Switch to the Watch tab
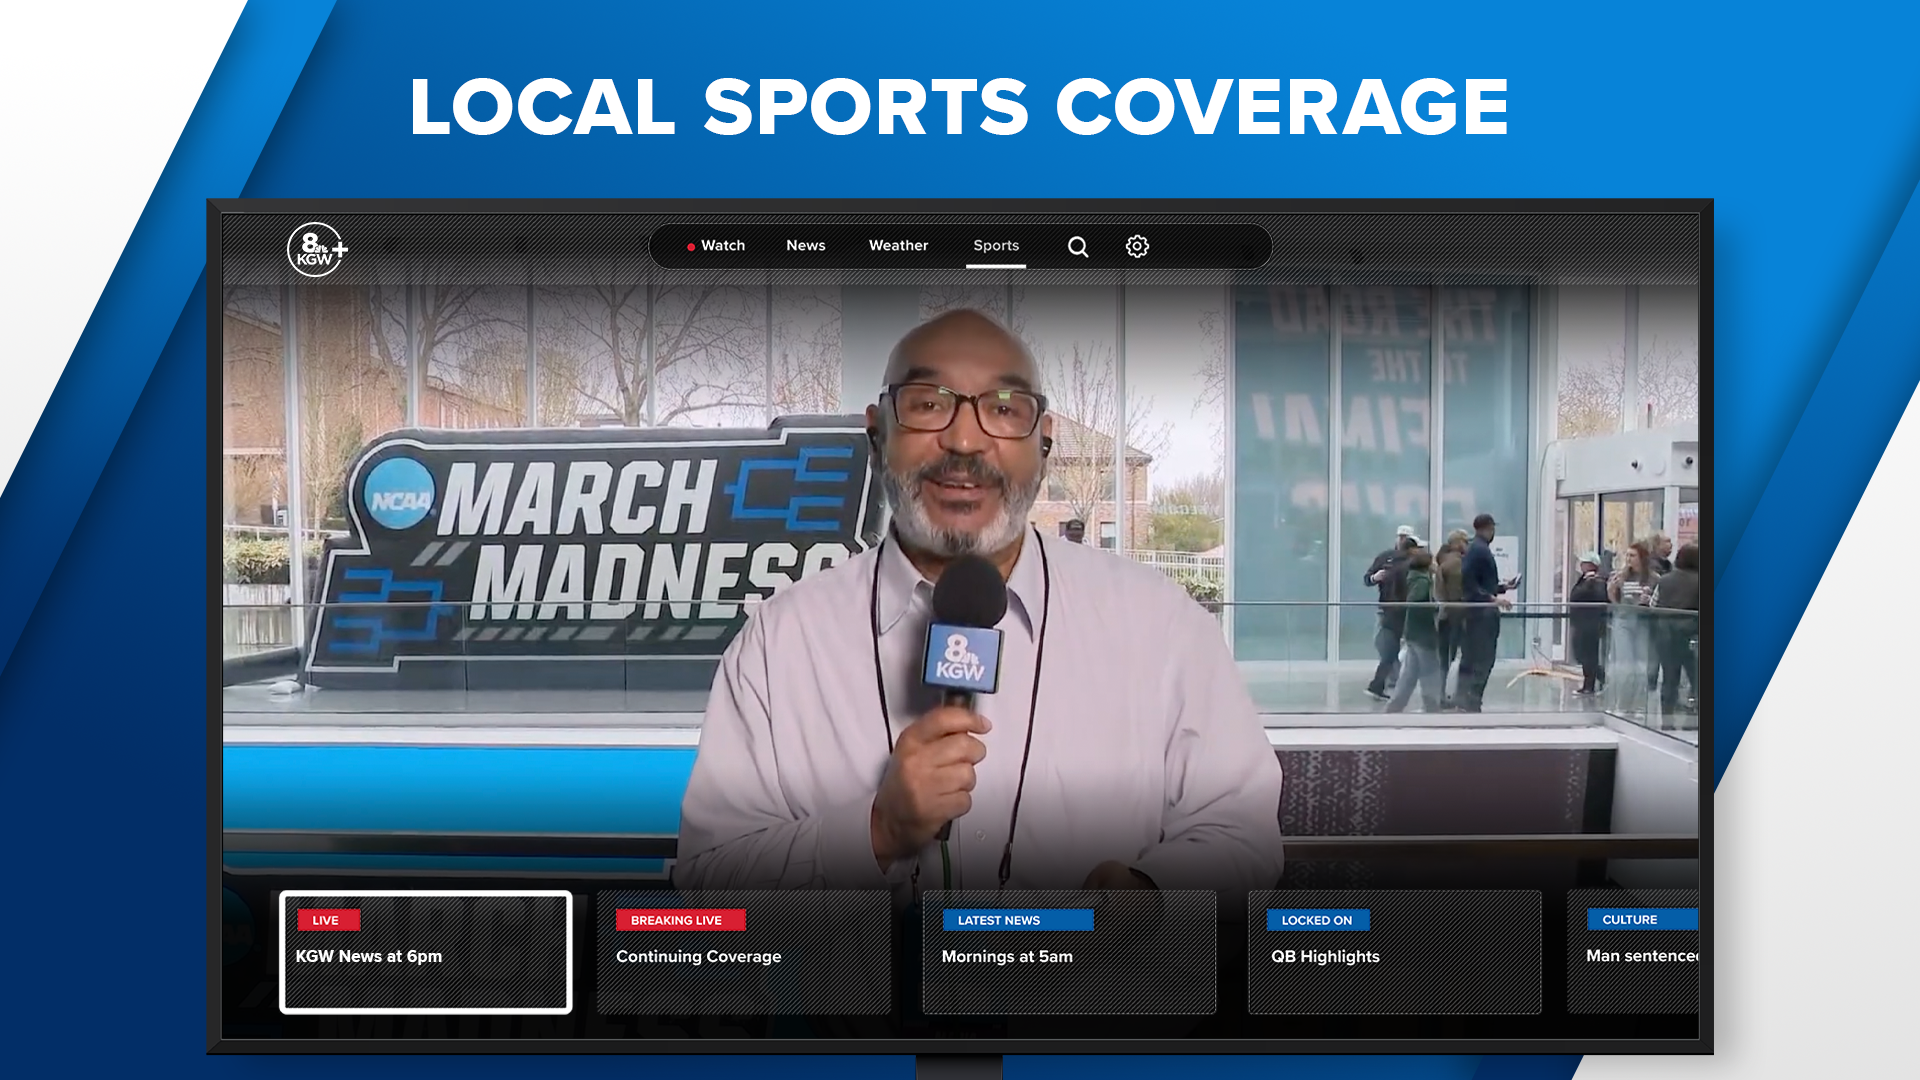Viewport: 1920px width, 1080px height. click(723, 245)
